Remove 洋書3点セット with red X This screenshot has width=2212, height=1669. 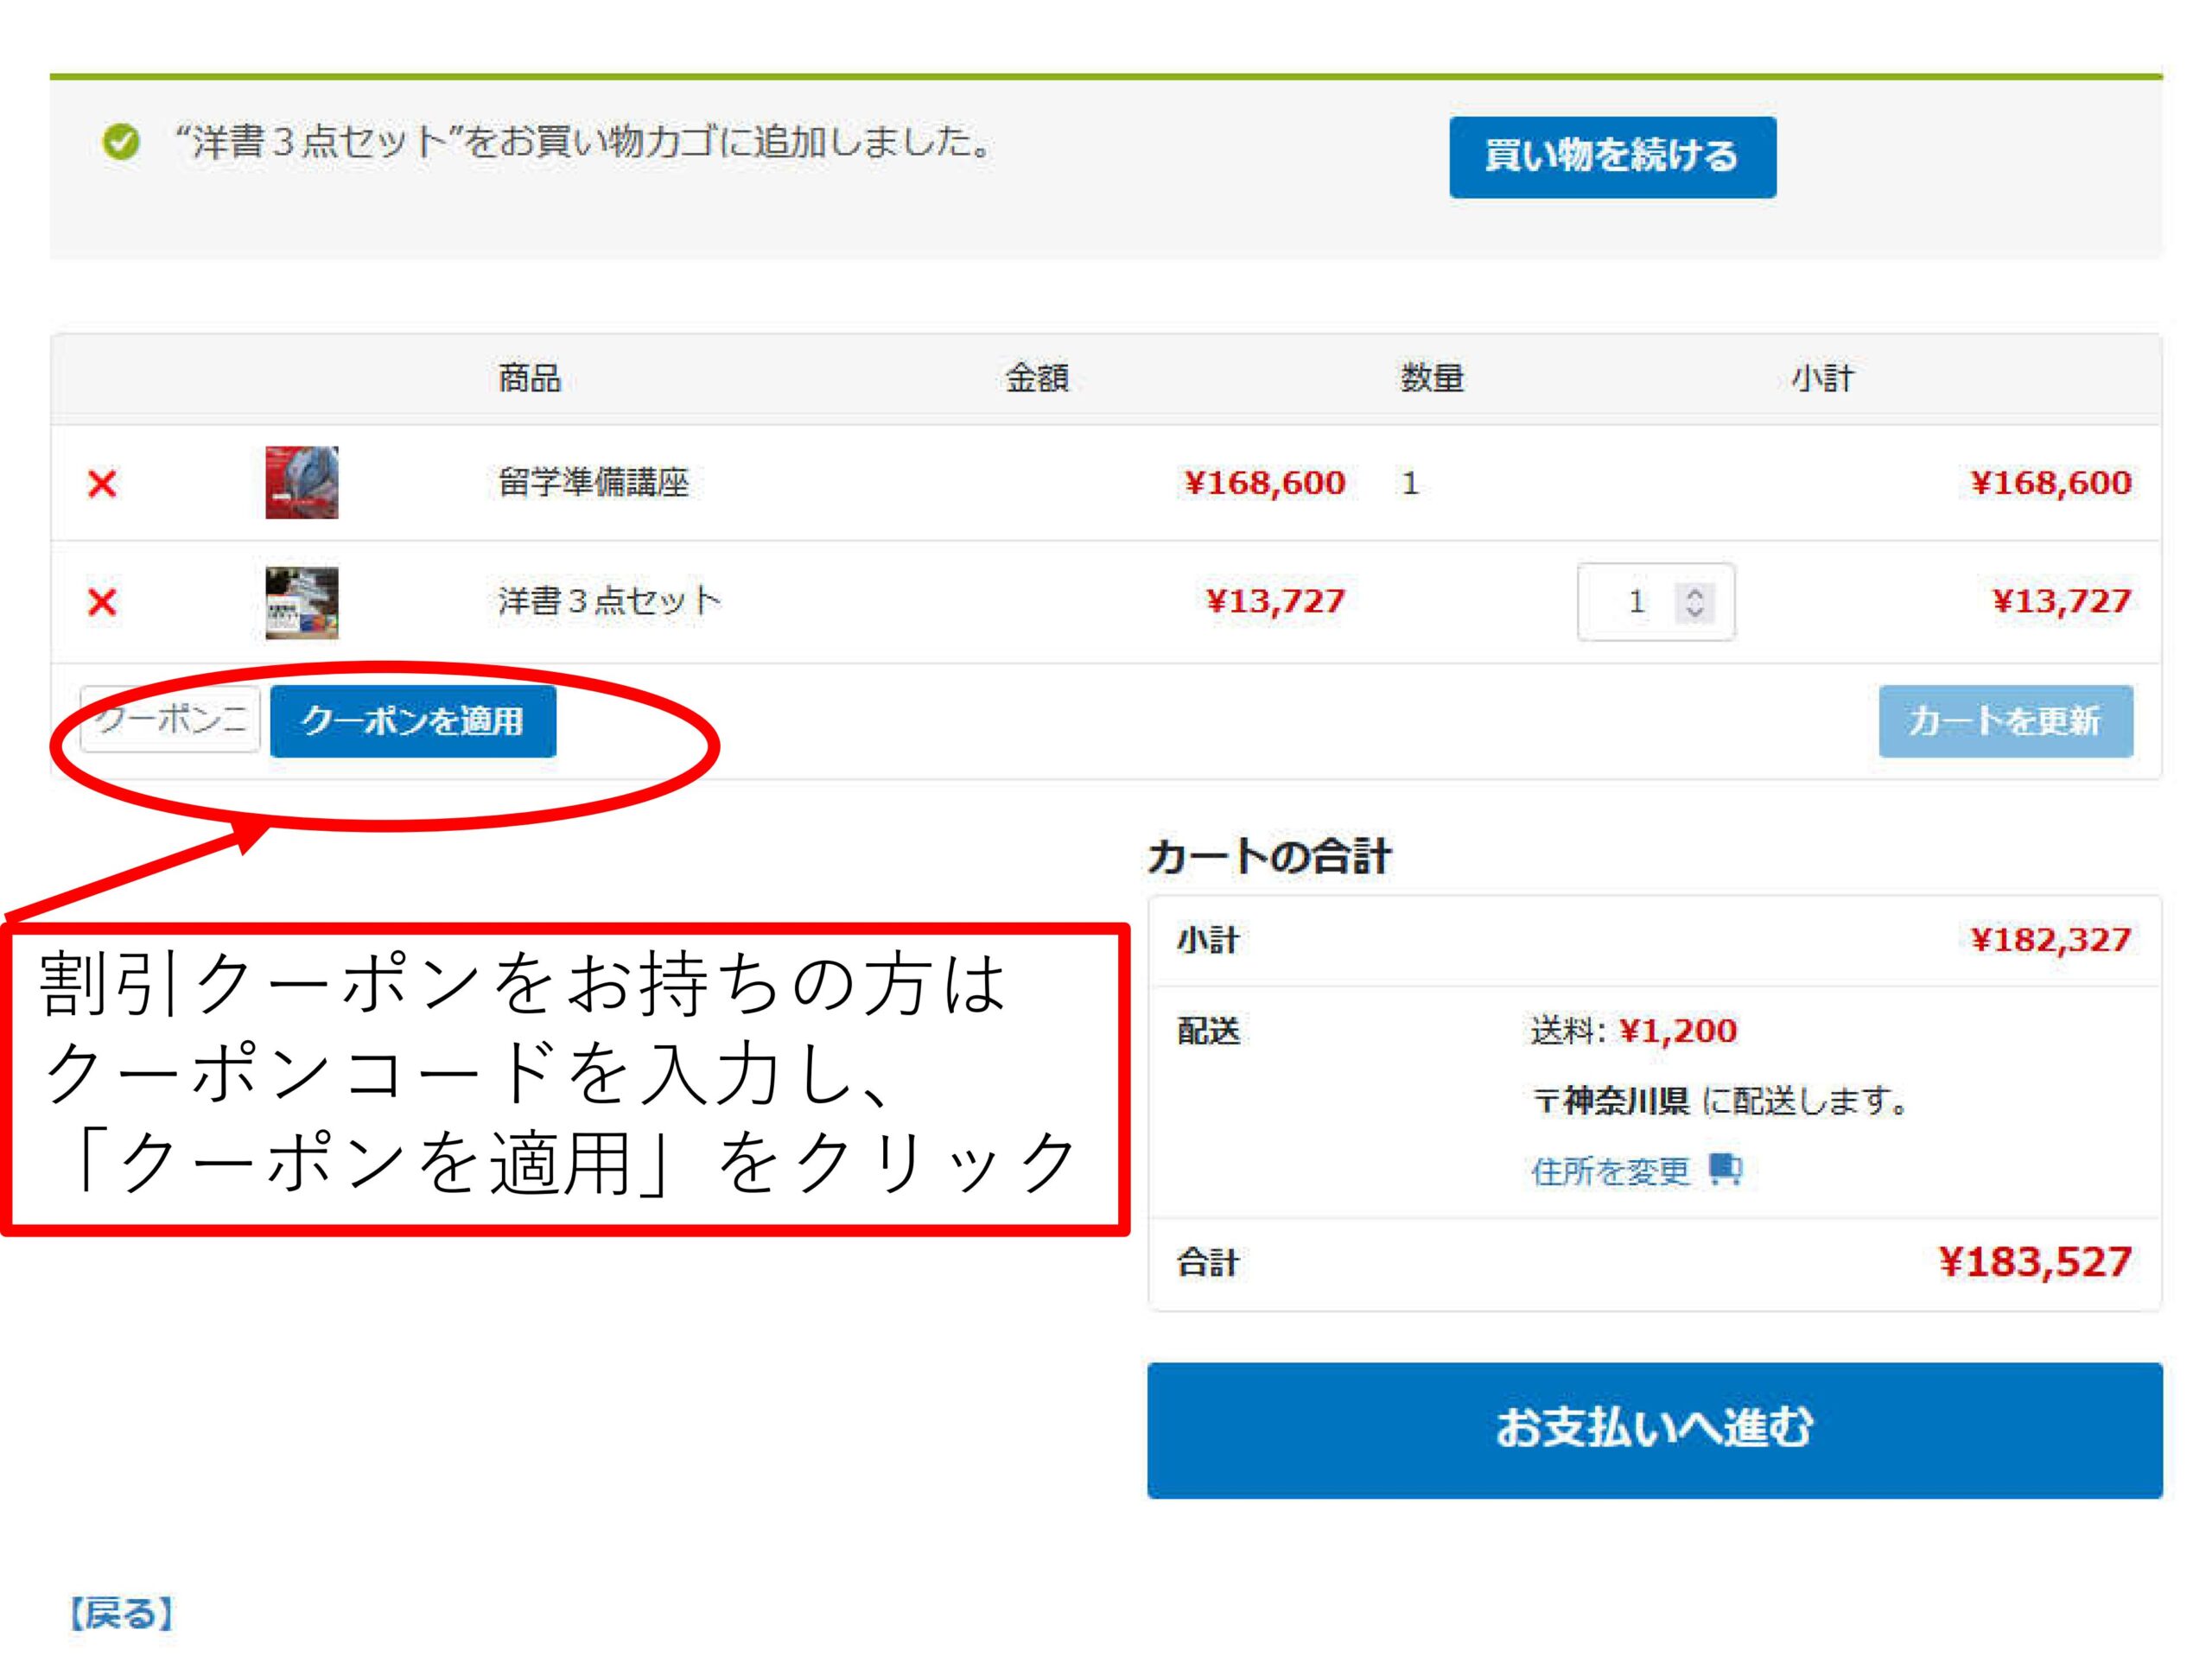point(102,602)
